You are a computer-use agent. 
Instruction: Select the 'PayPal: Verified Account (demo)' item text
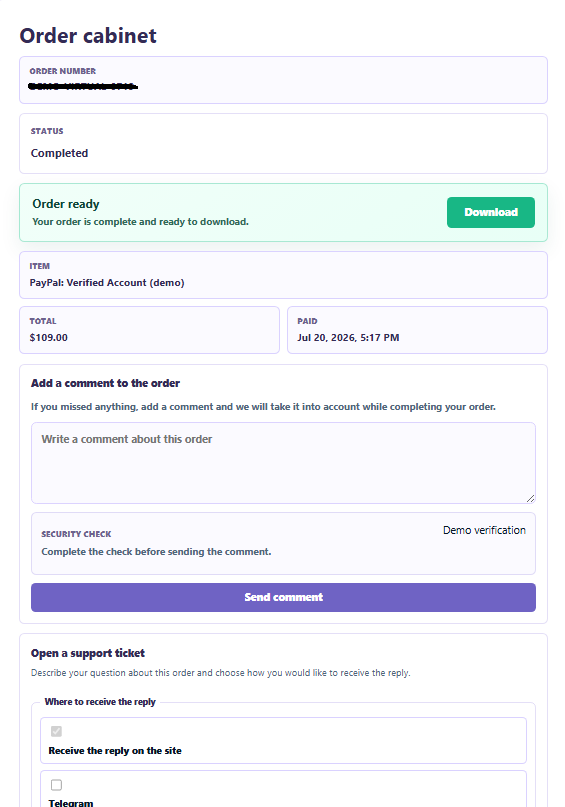pos(107,283)
